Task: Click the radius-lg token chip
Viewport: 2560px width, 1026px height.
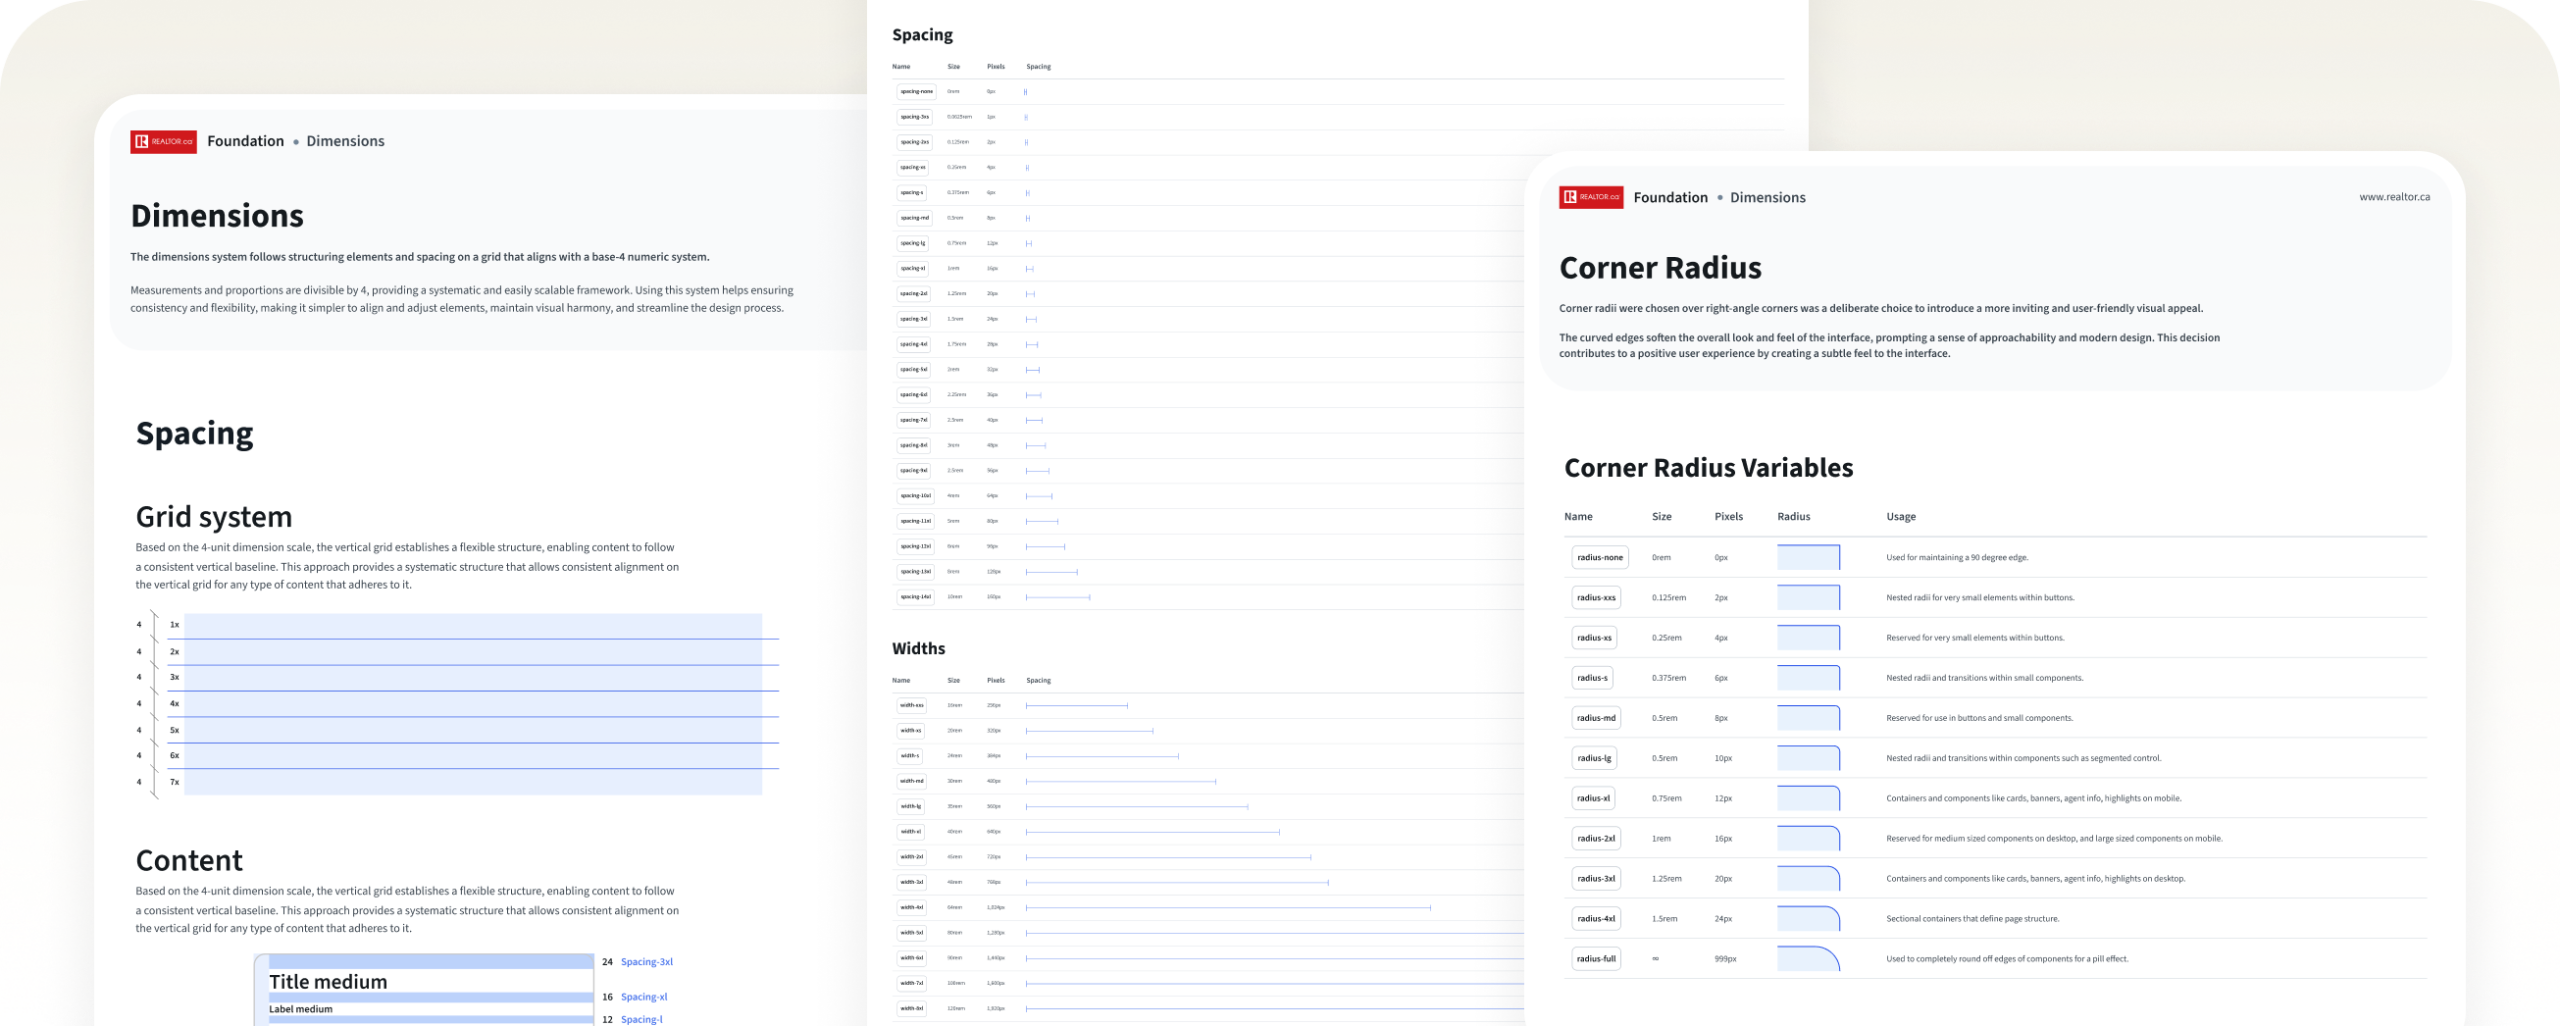Action: [1594, 758]
